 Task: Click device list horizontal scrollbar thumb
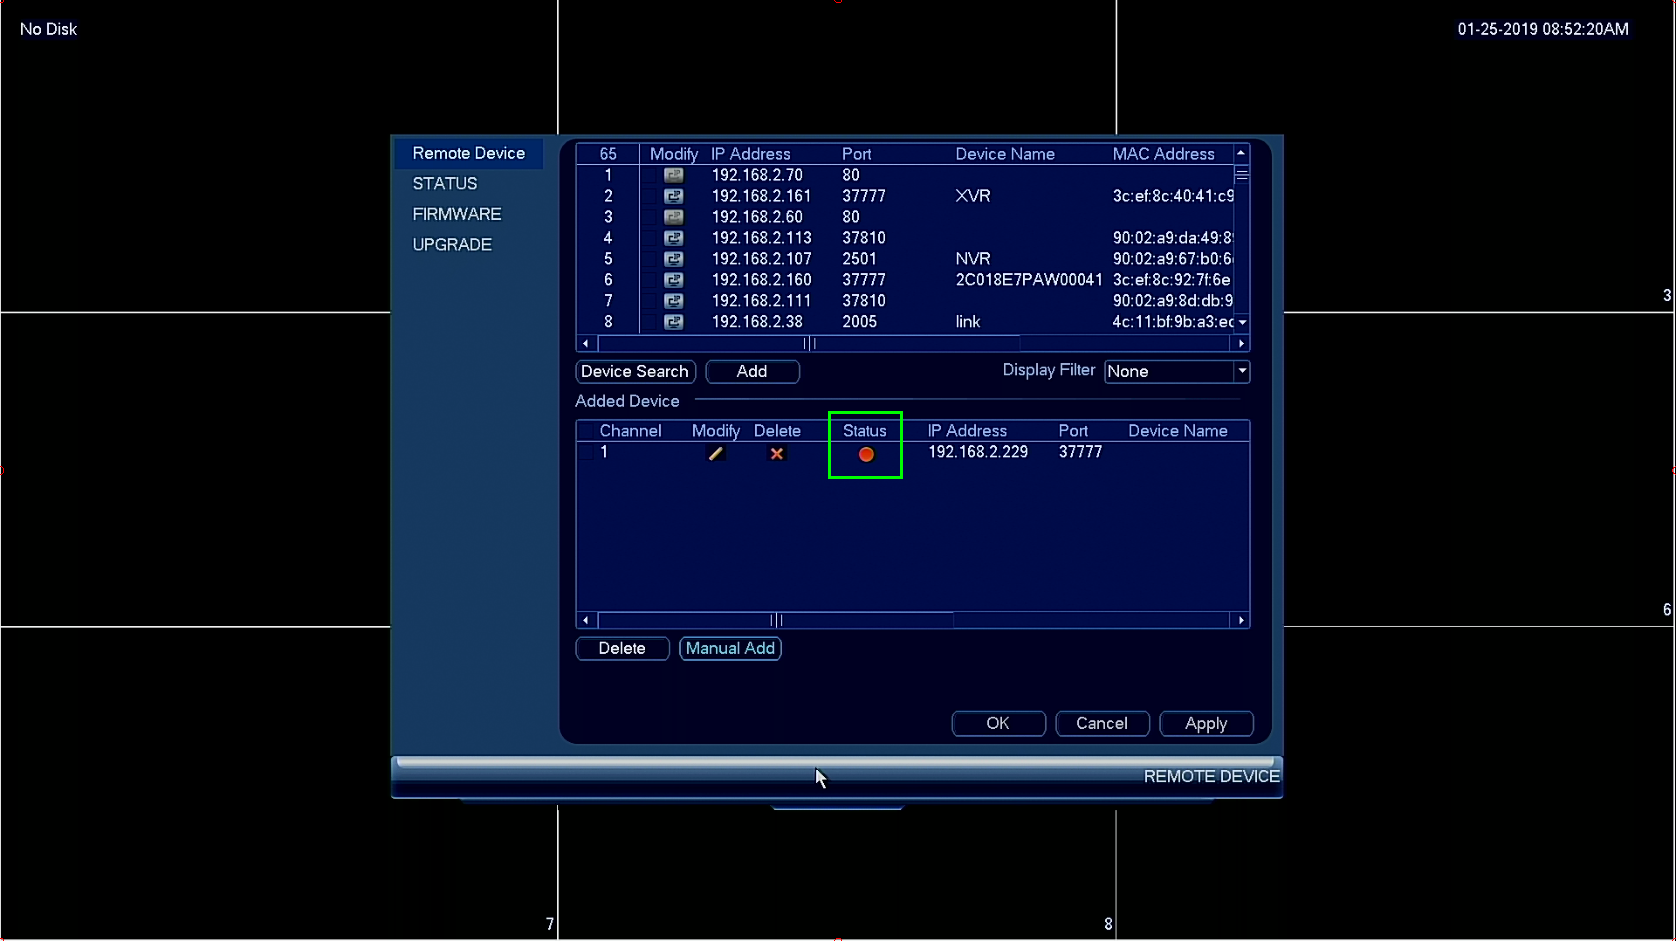tap(809, 343)
